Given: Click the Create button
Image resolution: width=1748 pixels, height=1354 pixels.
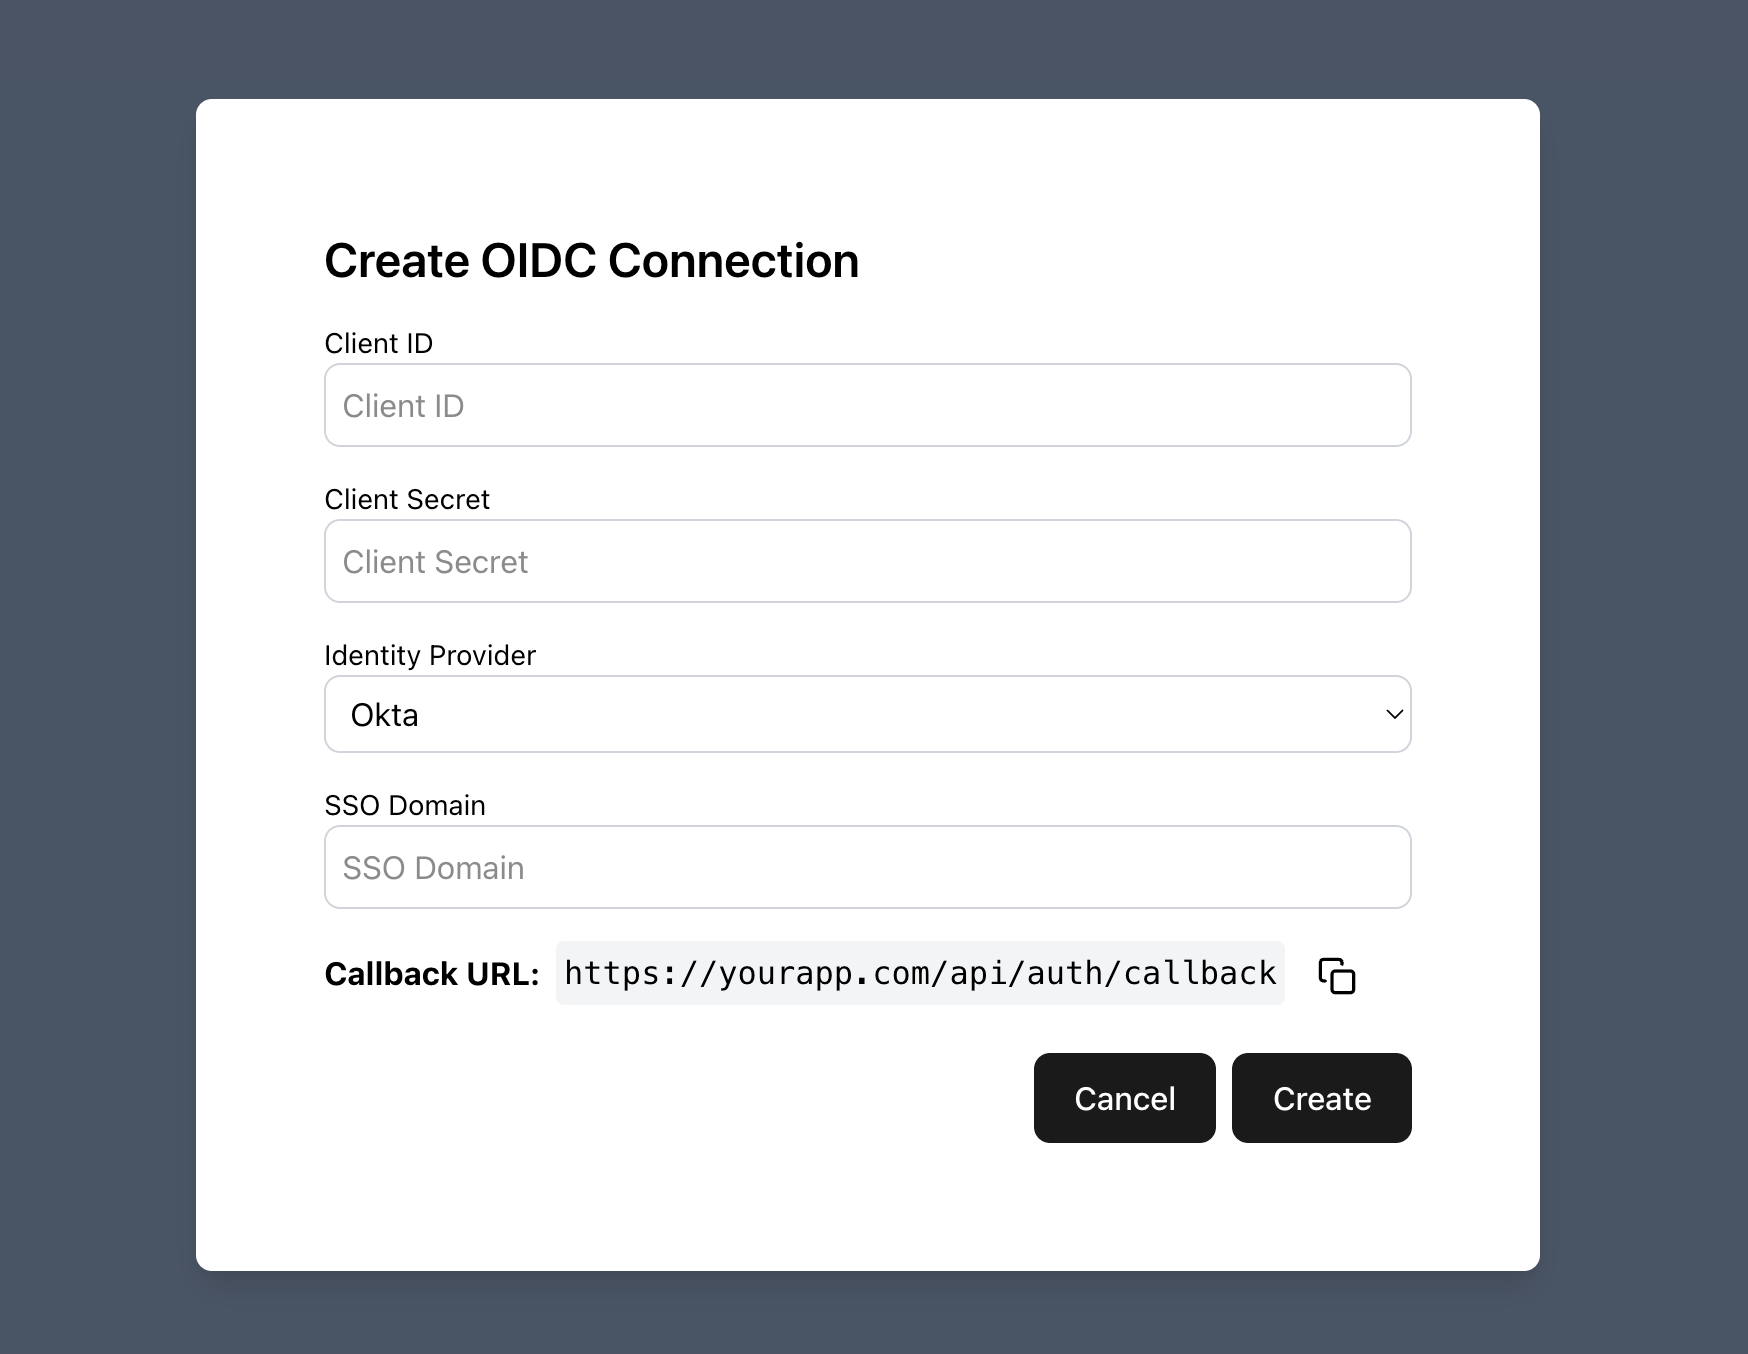Looking at the screenshot, I should pyautogui.click(x=1320, y=1098).
